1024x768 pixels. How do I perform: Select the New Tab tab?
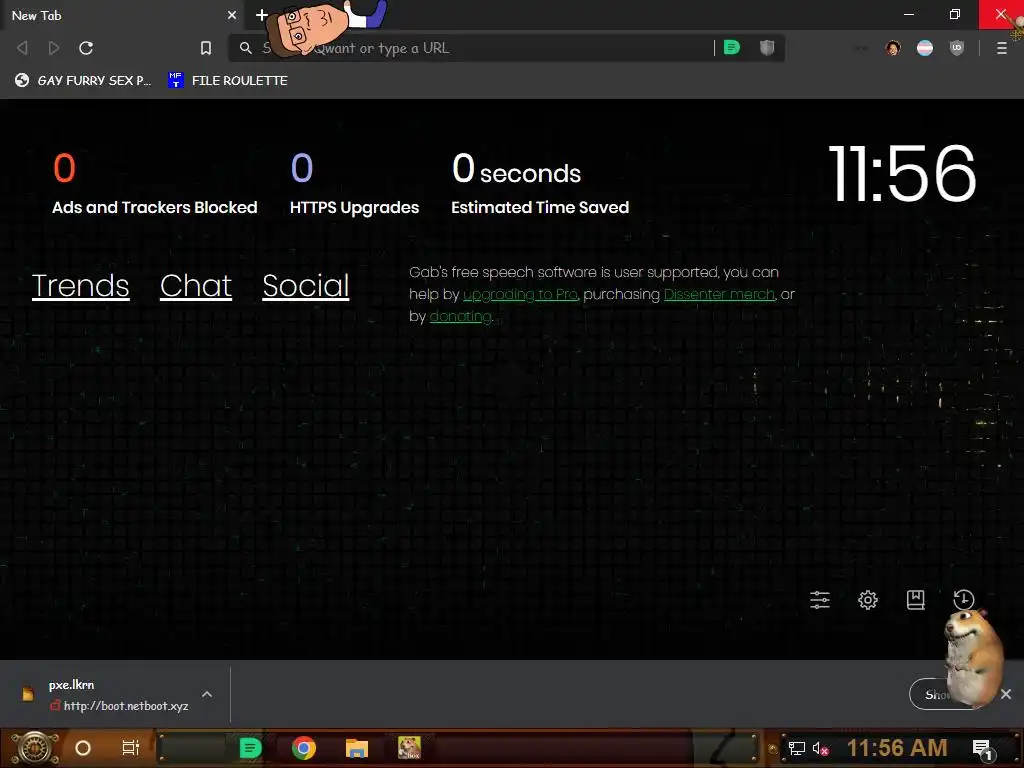click(x=122, y=15)
